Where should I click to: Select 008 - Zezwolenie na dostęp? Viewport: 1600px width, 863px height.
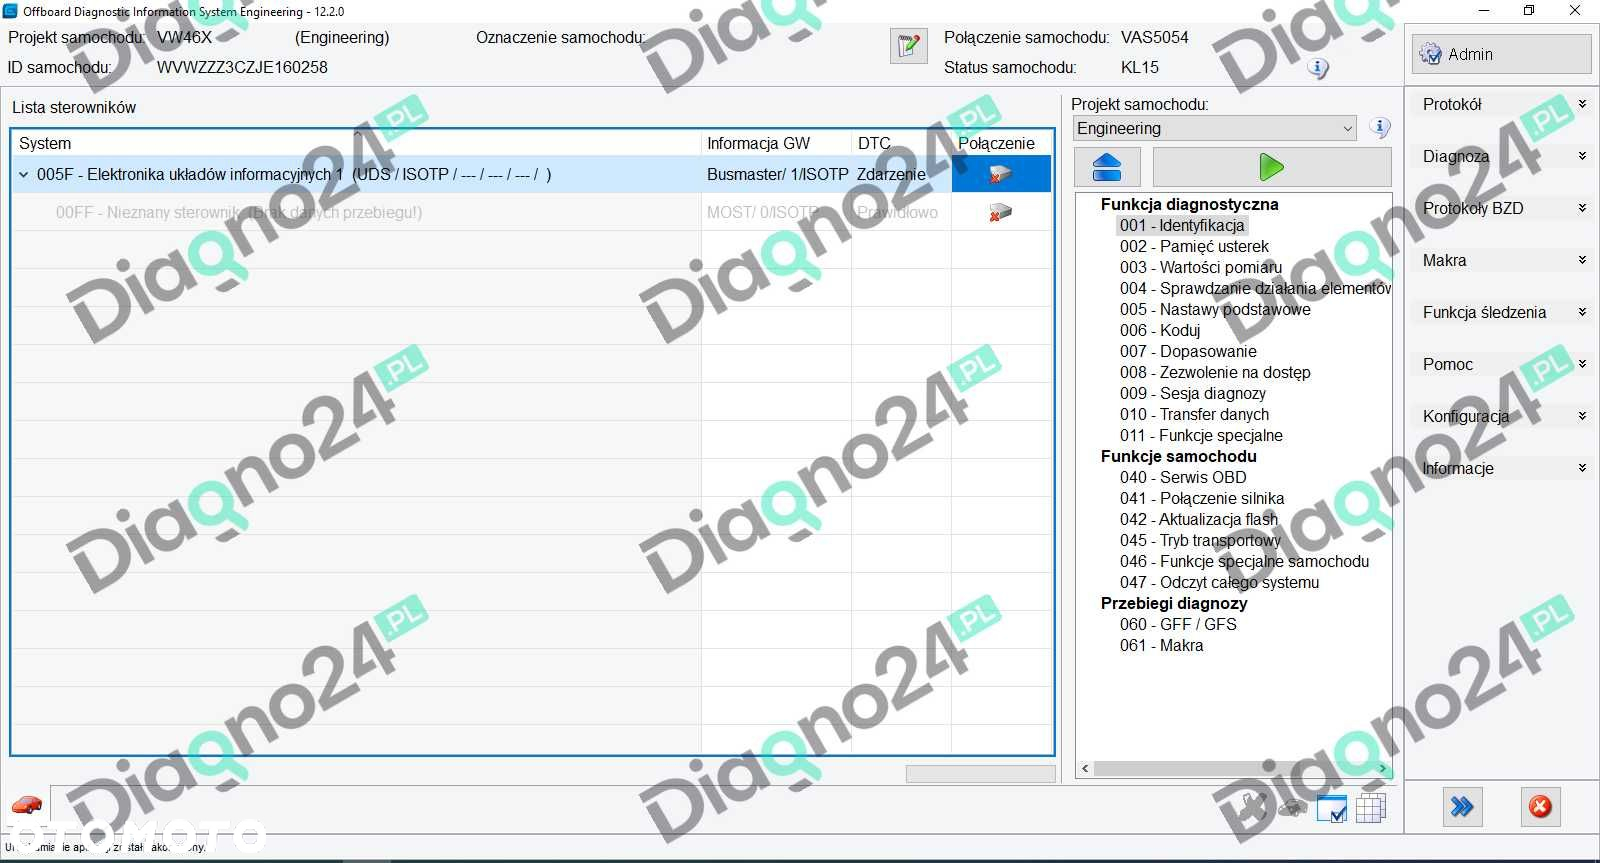coord(1215,372)
